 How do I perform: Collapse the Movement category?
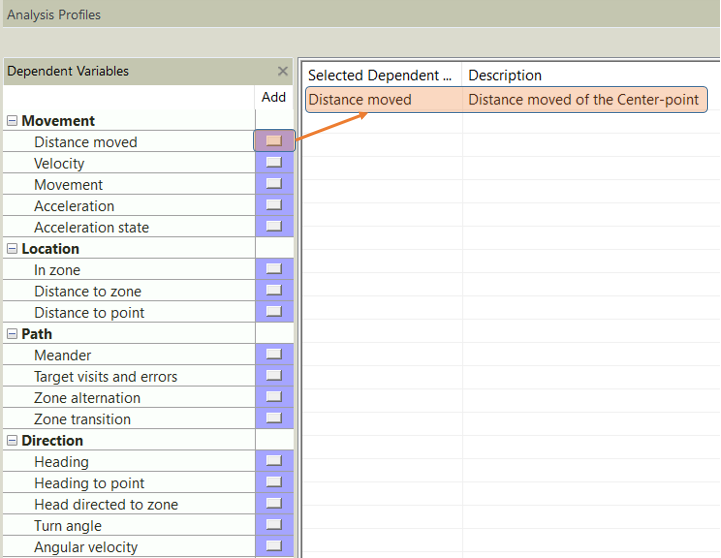coord(12,121)
